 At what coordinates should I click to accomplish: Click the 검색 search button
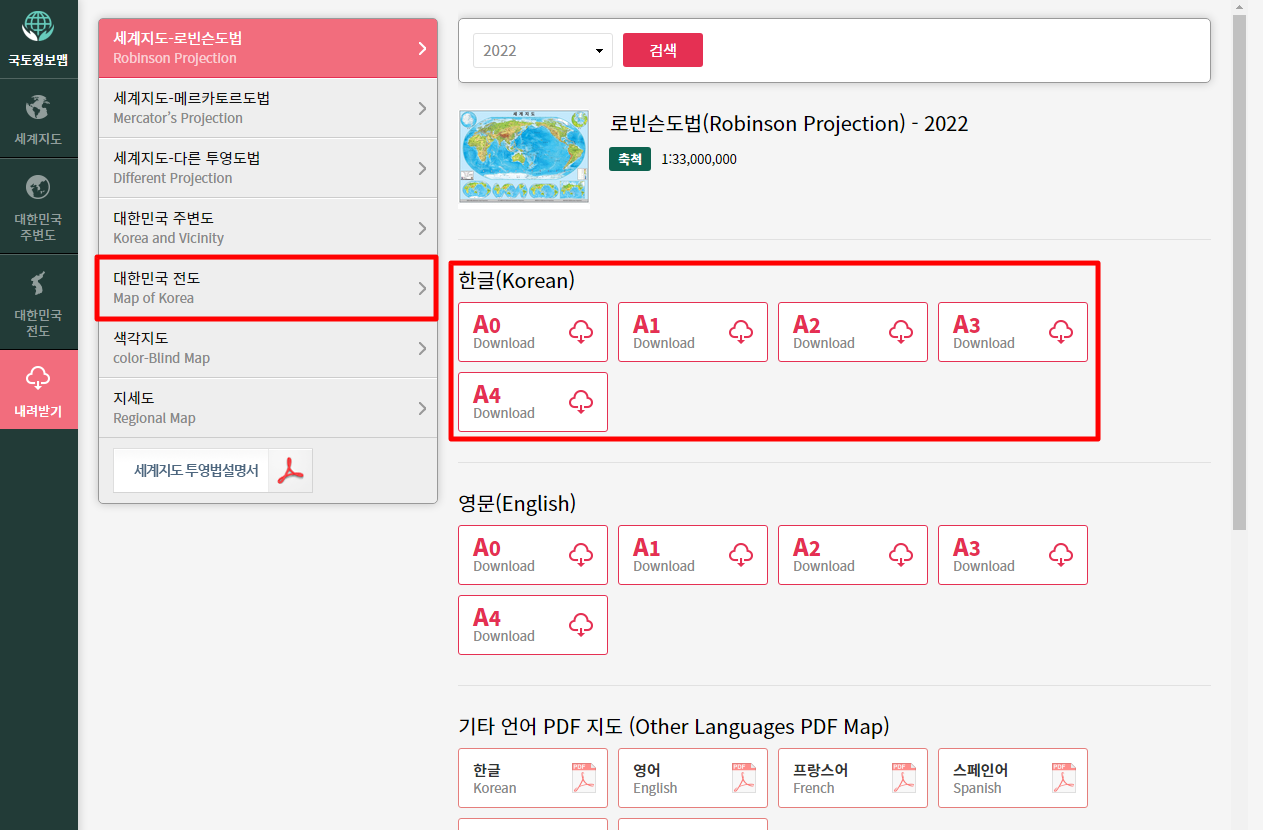click(663, 50)
